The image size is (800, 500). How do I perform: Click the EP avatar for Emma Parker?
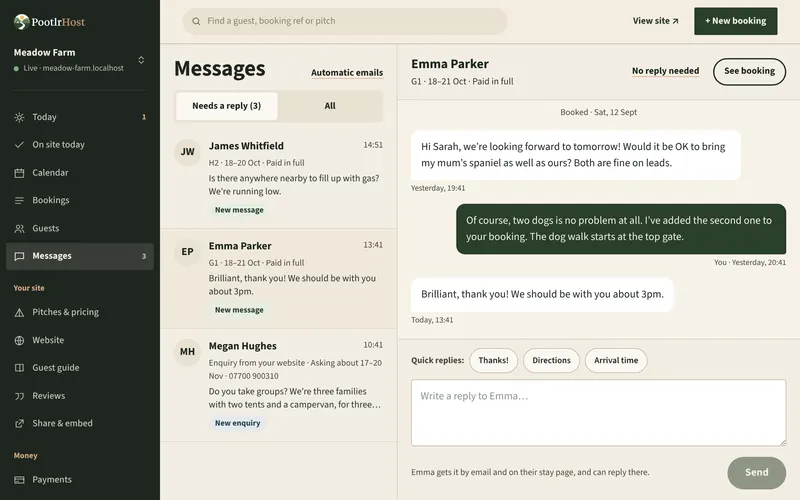pyautogui.click(x=187, y=252)
